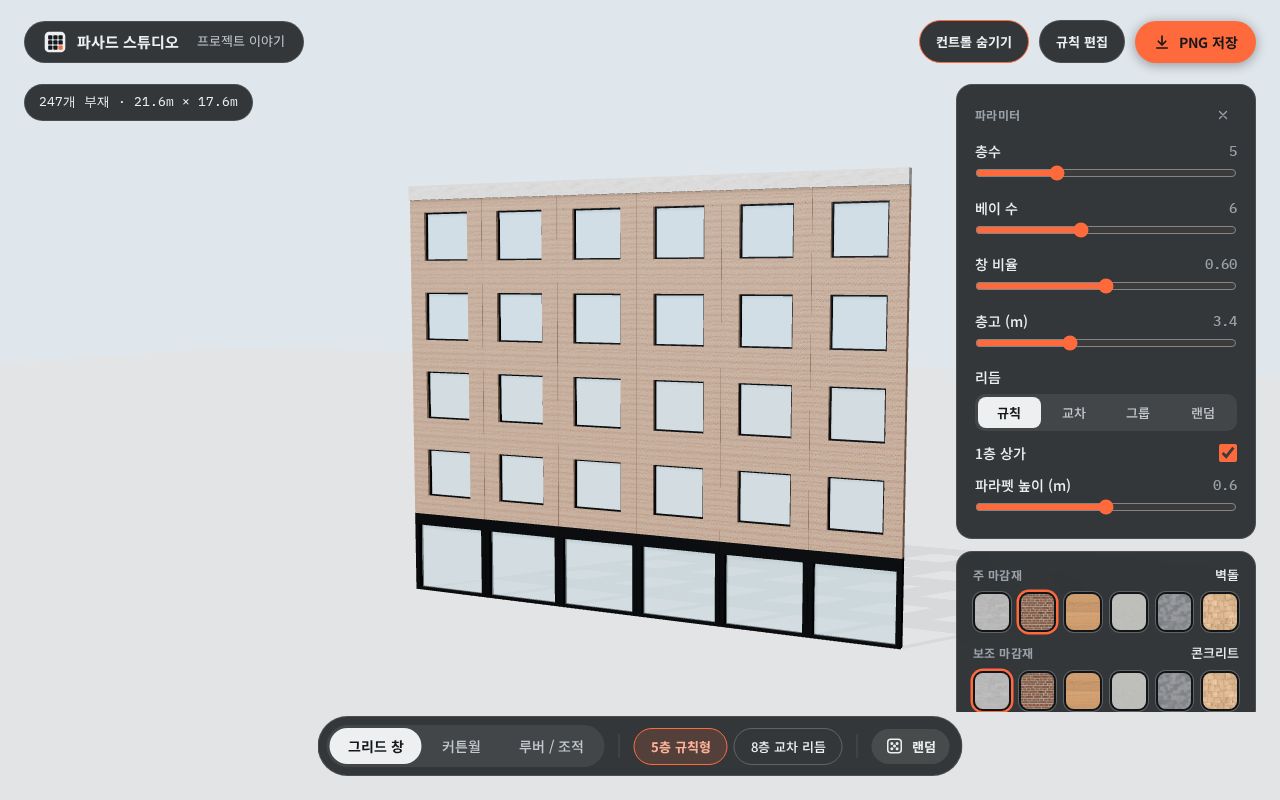
Task: Click the 3.4 value beside 층고 (m)
Action: (x=1225, y=321)
